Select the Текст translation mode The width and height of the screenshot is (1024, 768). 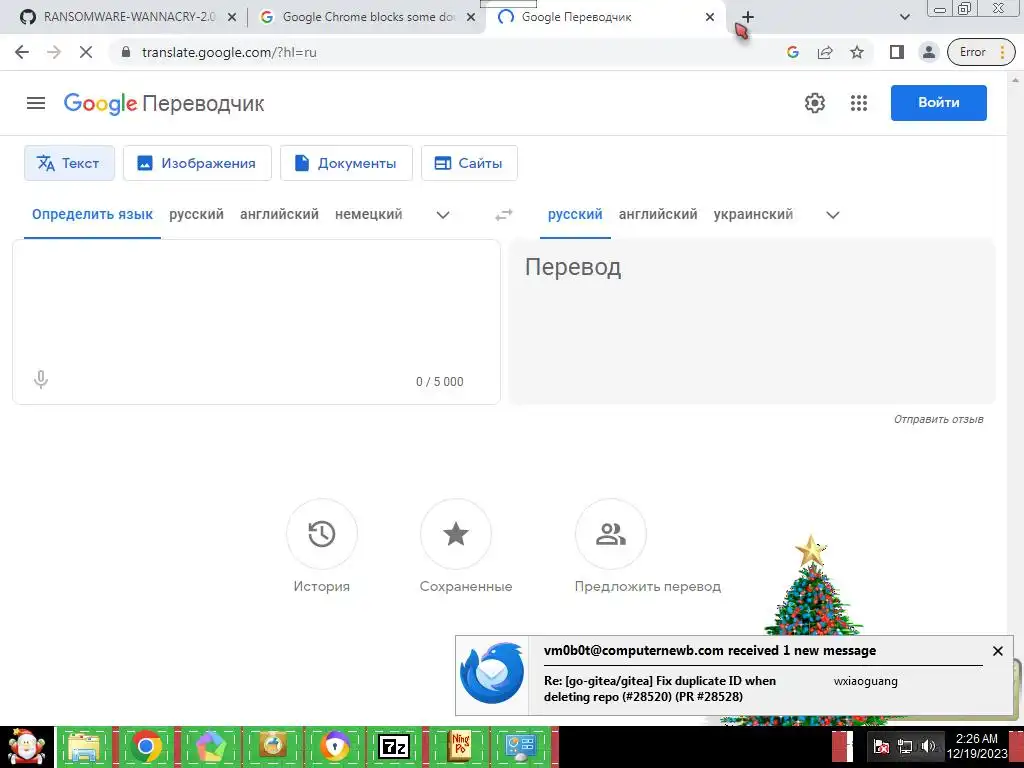[x=69, y=163]
